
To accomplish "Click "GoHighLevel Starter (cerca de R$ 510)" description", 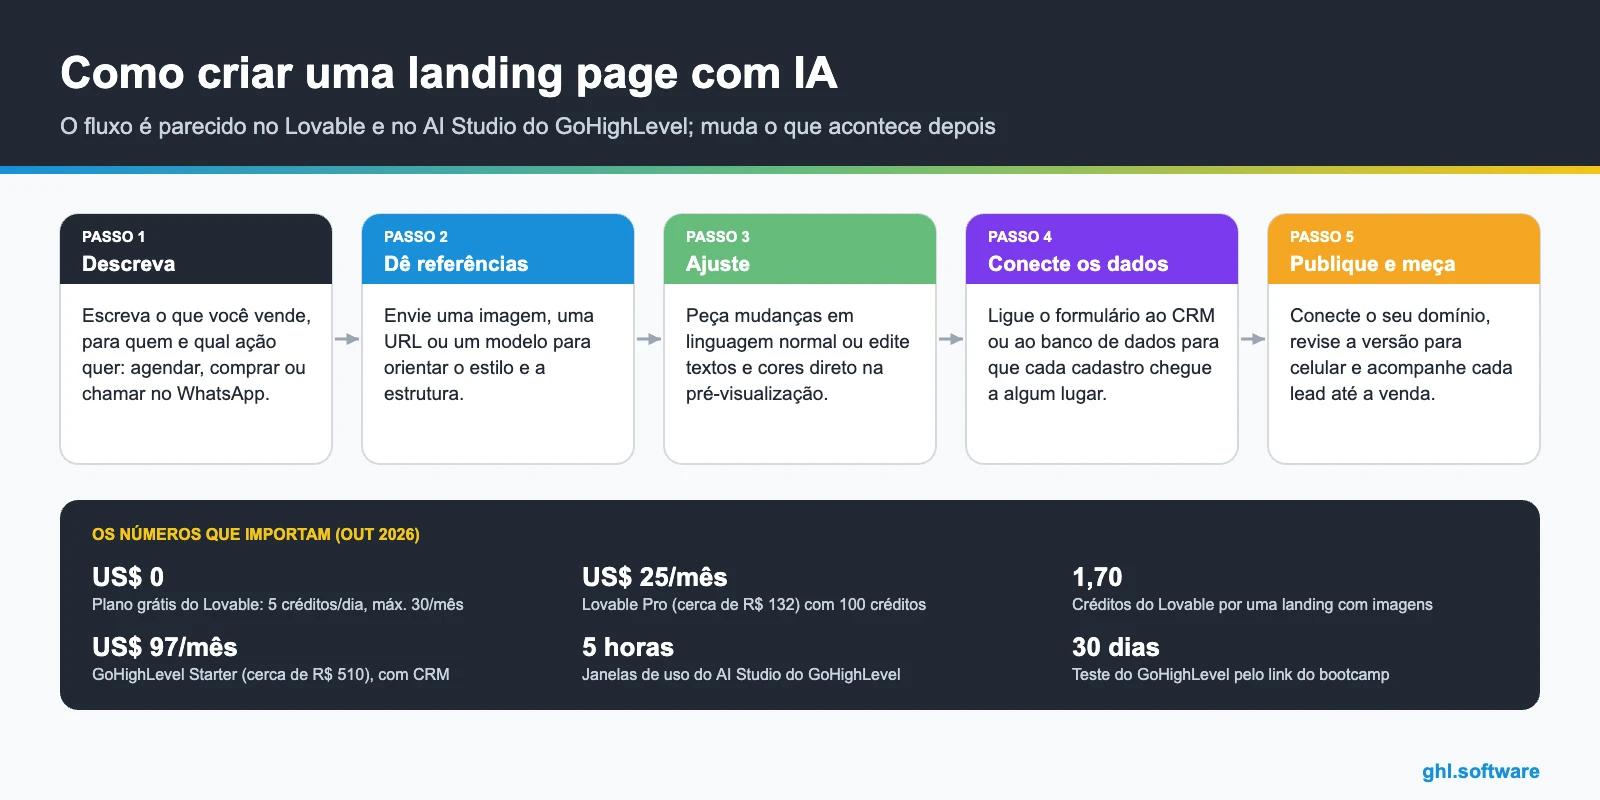I will pos(271,674).
